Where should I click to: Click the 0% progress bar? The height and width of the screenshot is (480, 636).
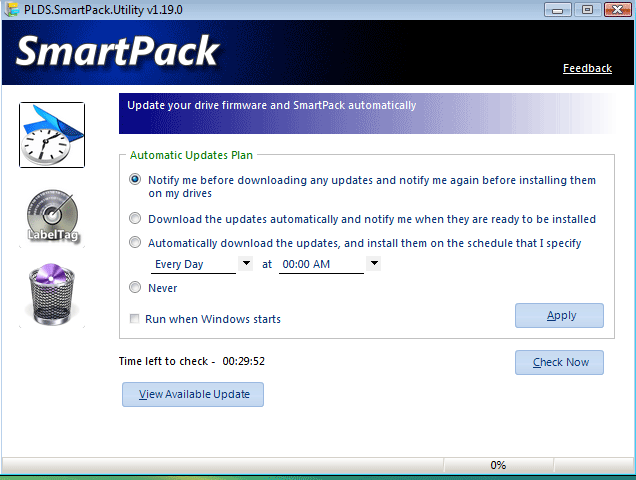pos(498,465)
